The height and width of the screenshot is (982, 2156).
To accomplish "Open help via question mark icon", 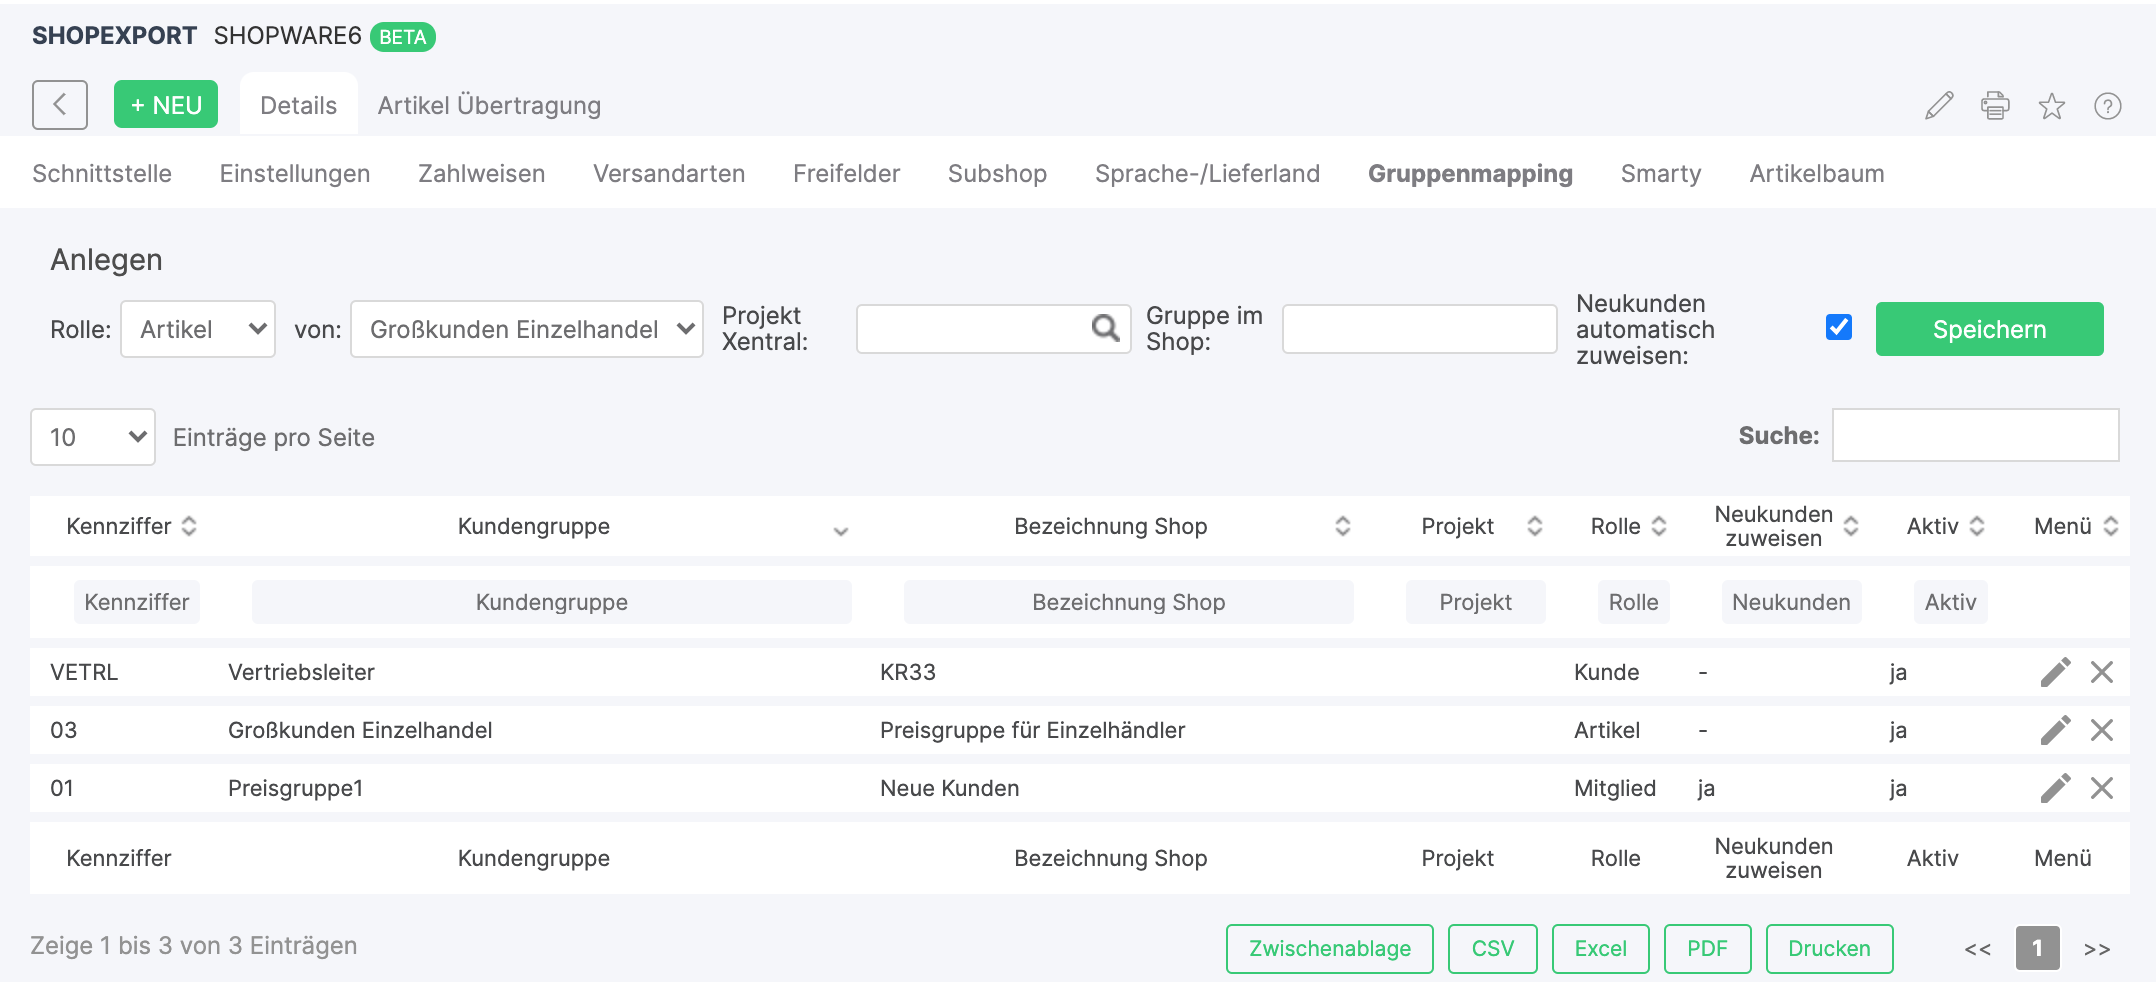I will click(2107, 106).
